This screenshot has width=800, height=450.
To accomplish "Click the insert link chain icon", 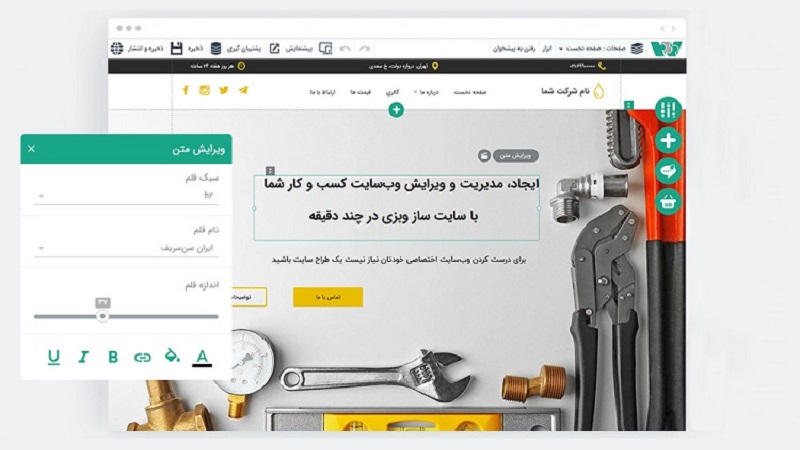I will tap(142, 357).
